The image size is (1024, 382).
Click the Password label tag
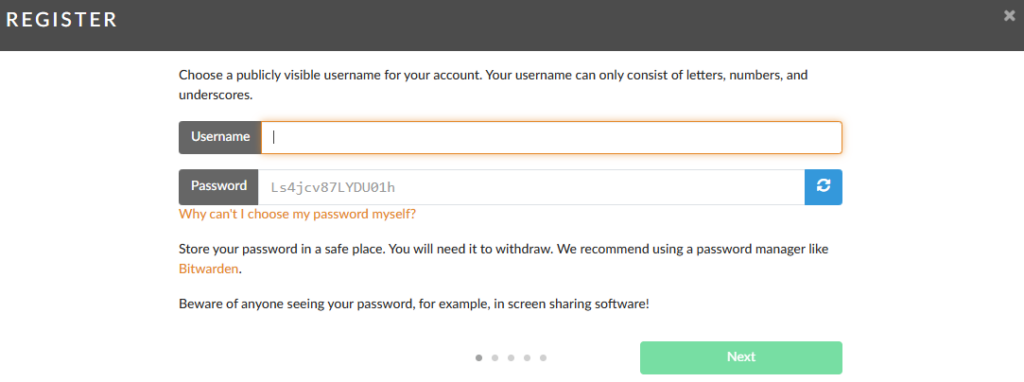[x=219, y=187]
